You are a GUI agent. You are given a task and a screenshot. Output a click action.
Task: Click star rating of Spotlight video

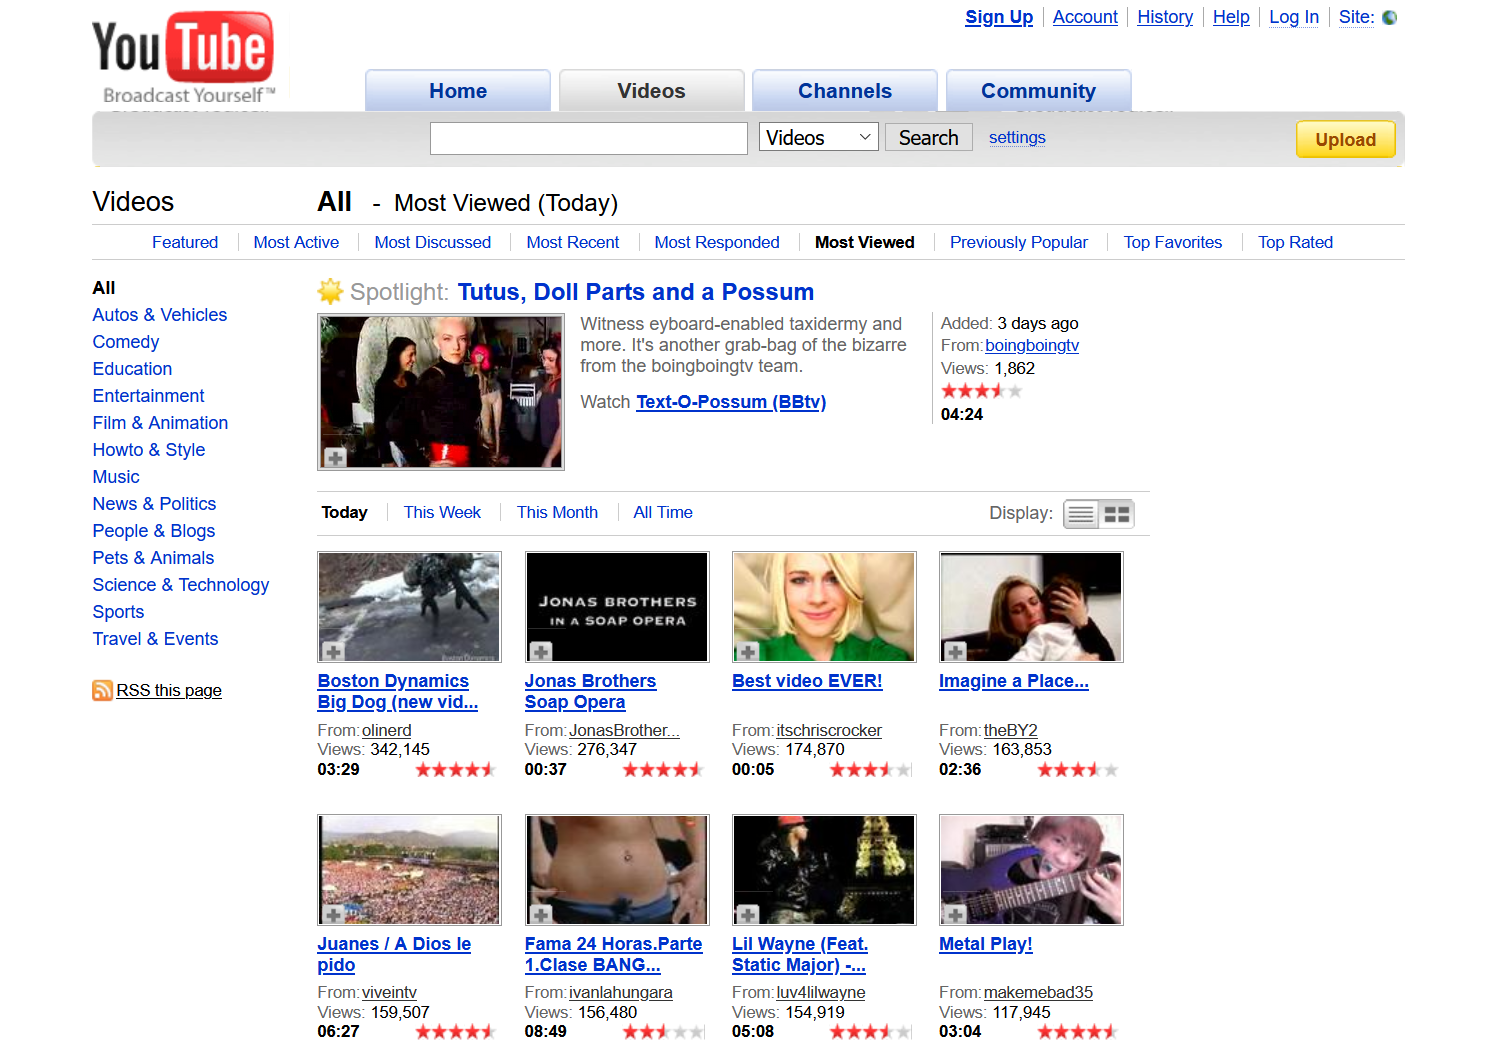(982, 391)
